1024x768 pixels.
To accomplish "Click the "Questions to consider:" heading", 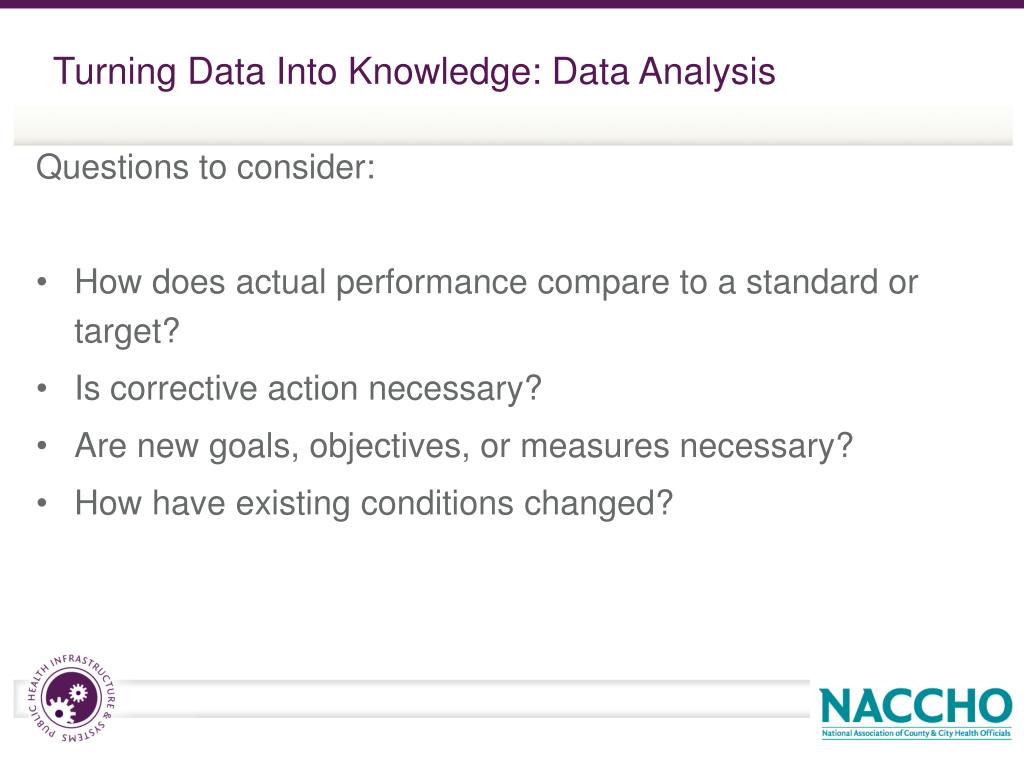I will coord(206,167).
